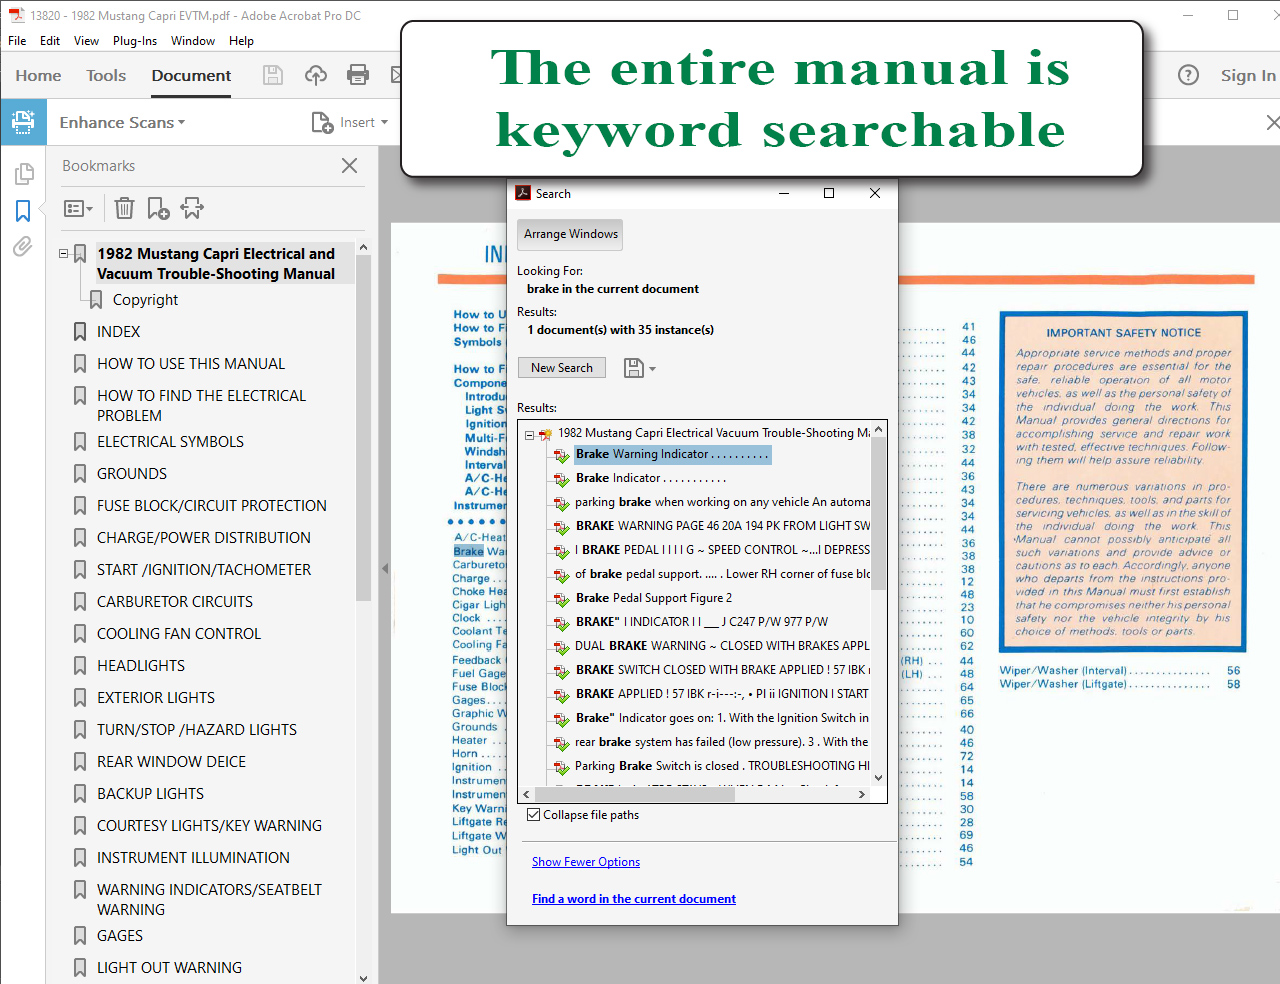Open the Window menu
Image resolution: width=1280 pixels, height=984 pixels.
click(x=193, y=41)
